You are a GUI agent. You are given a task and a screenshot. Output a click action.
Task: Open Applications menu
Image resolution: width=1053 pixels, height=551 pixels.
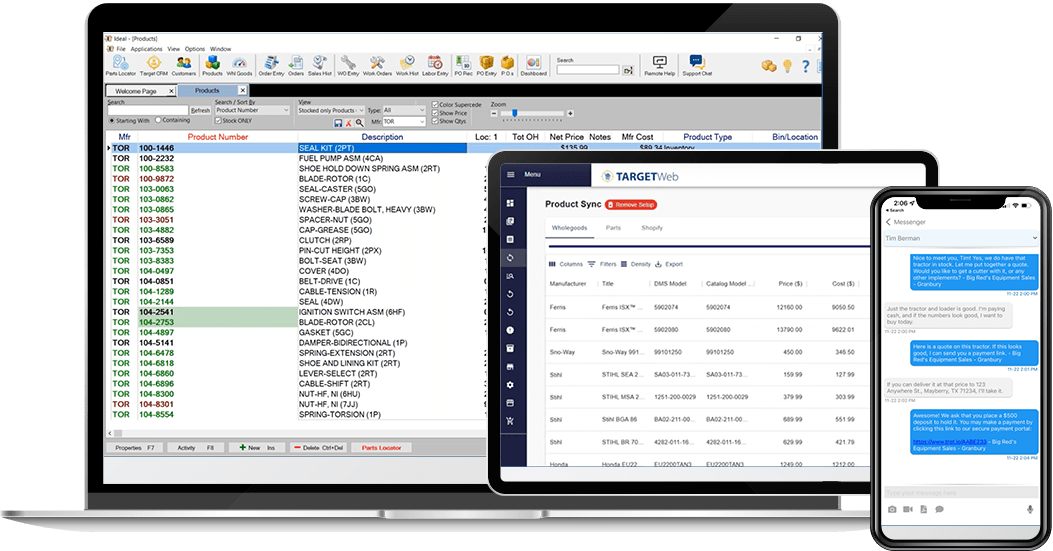coord(146,49)
